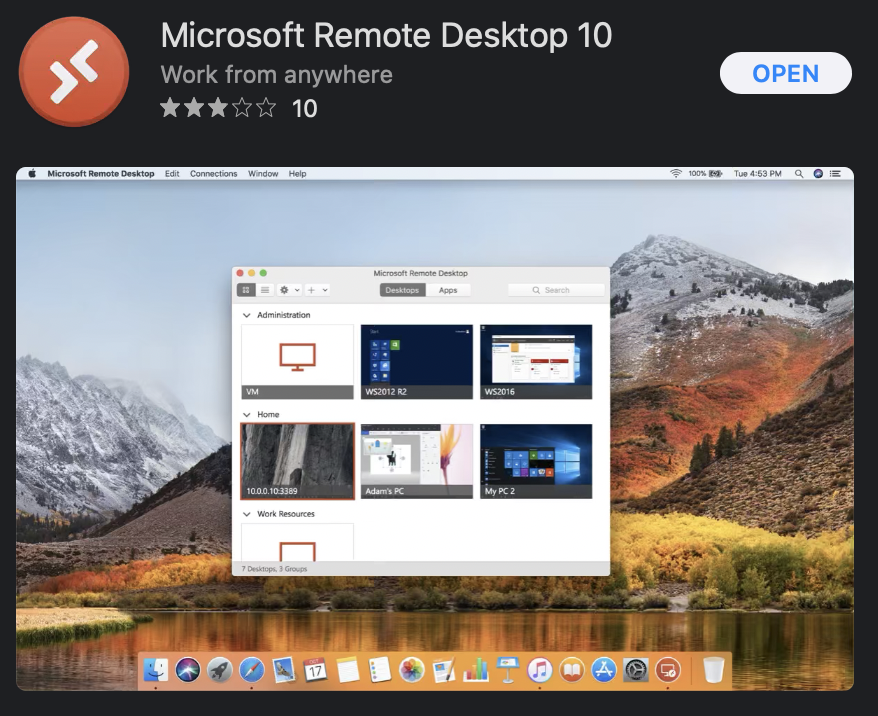Open Reminders from the dock

point(380,670)
